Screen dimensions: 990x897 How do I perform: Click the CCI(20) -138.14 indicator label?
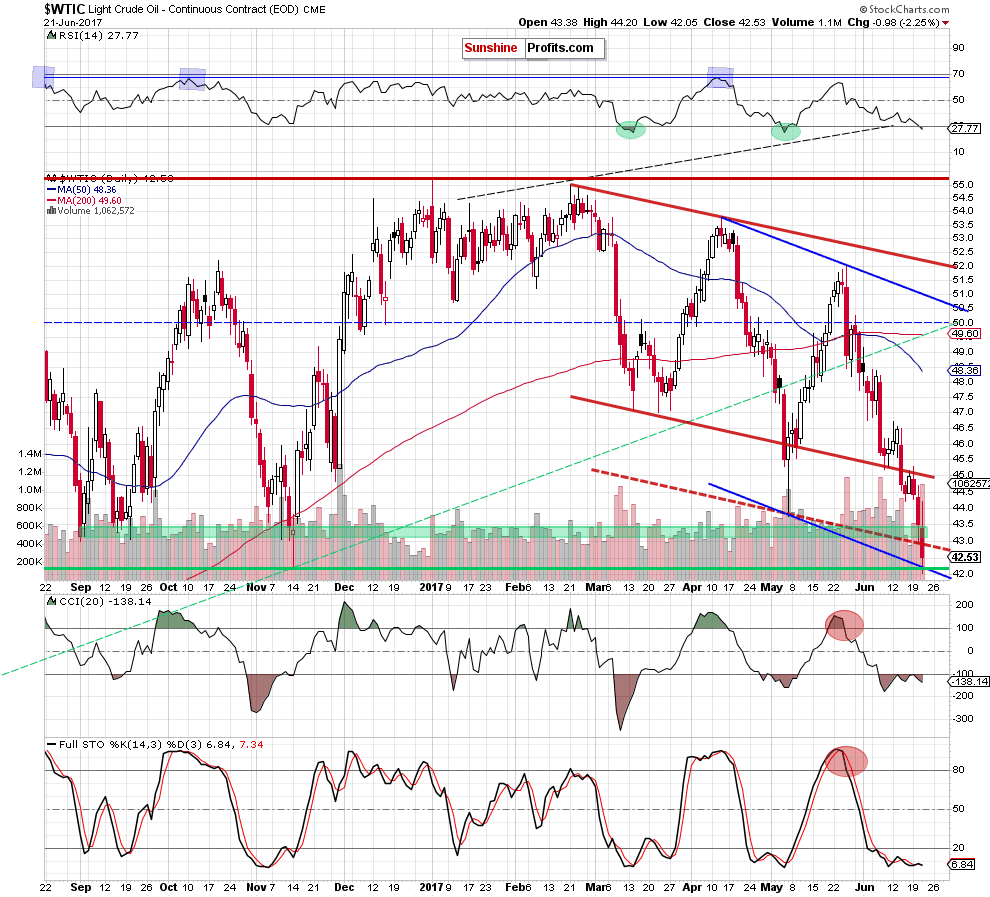[100, 602]
